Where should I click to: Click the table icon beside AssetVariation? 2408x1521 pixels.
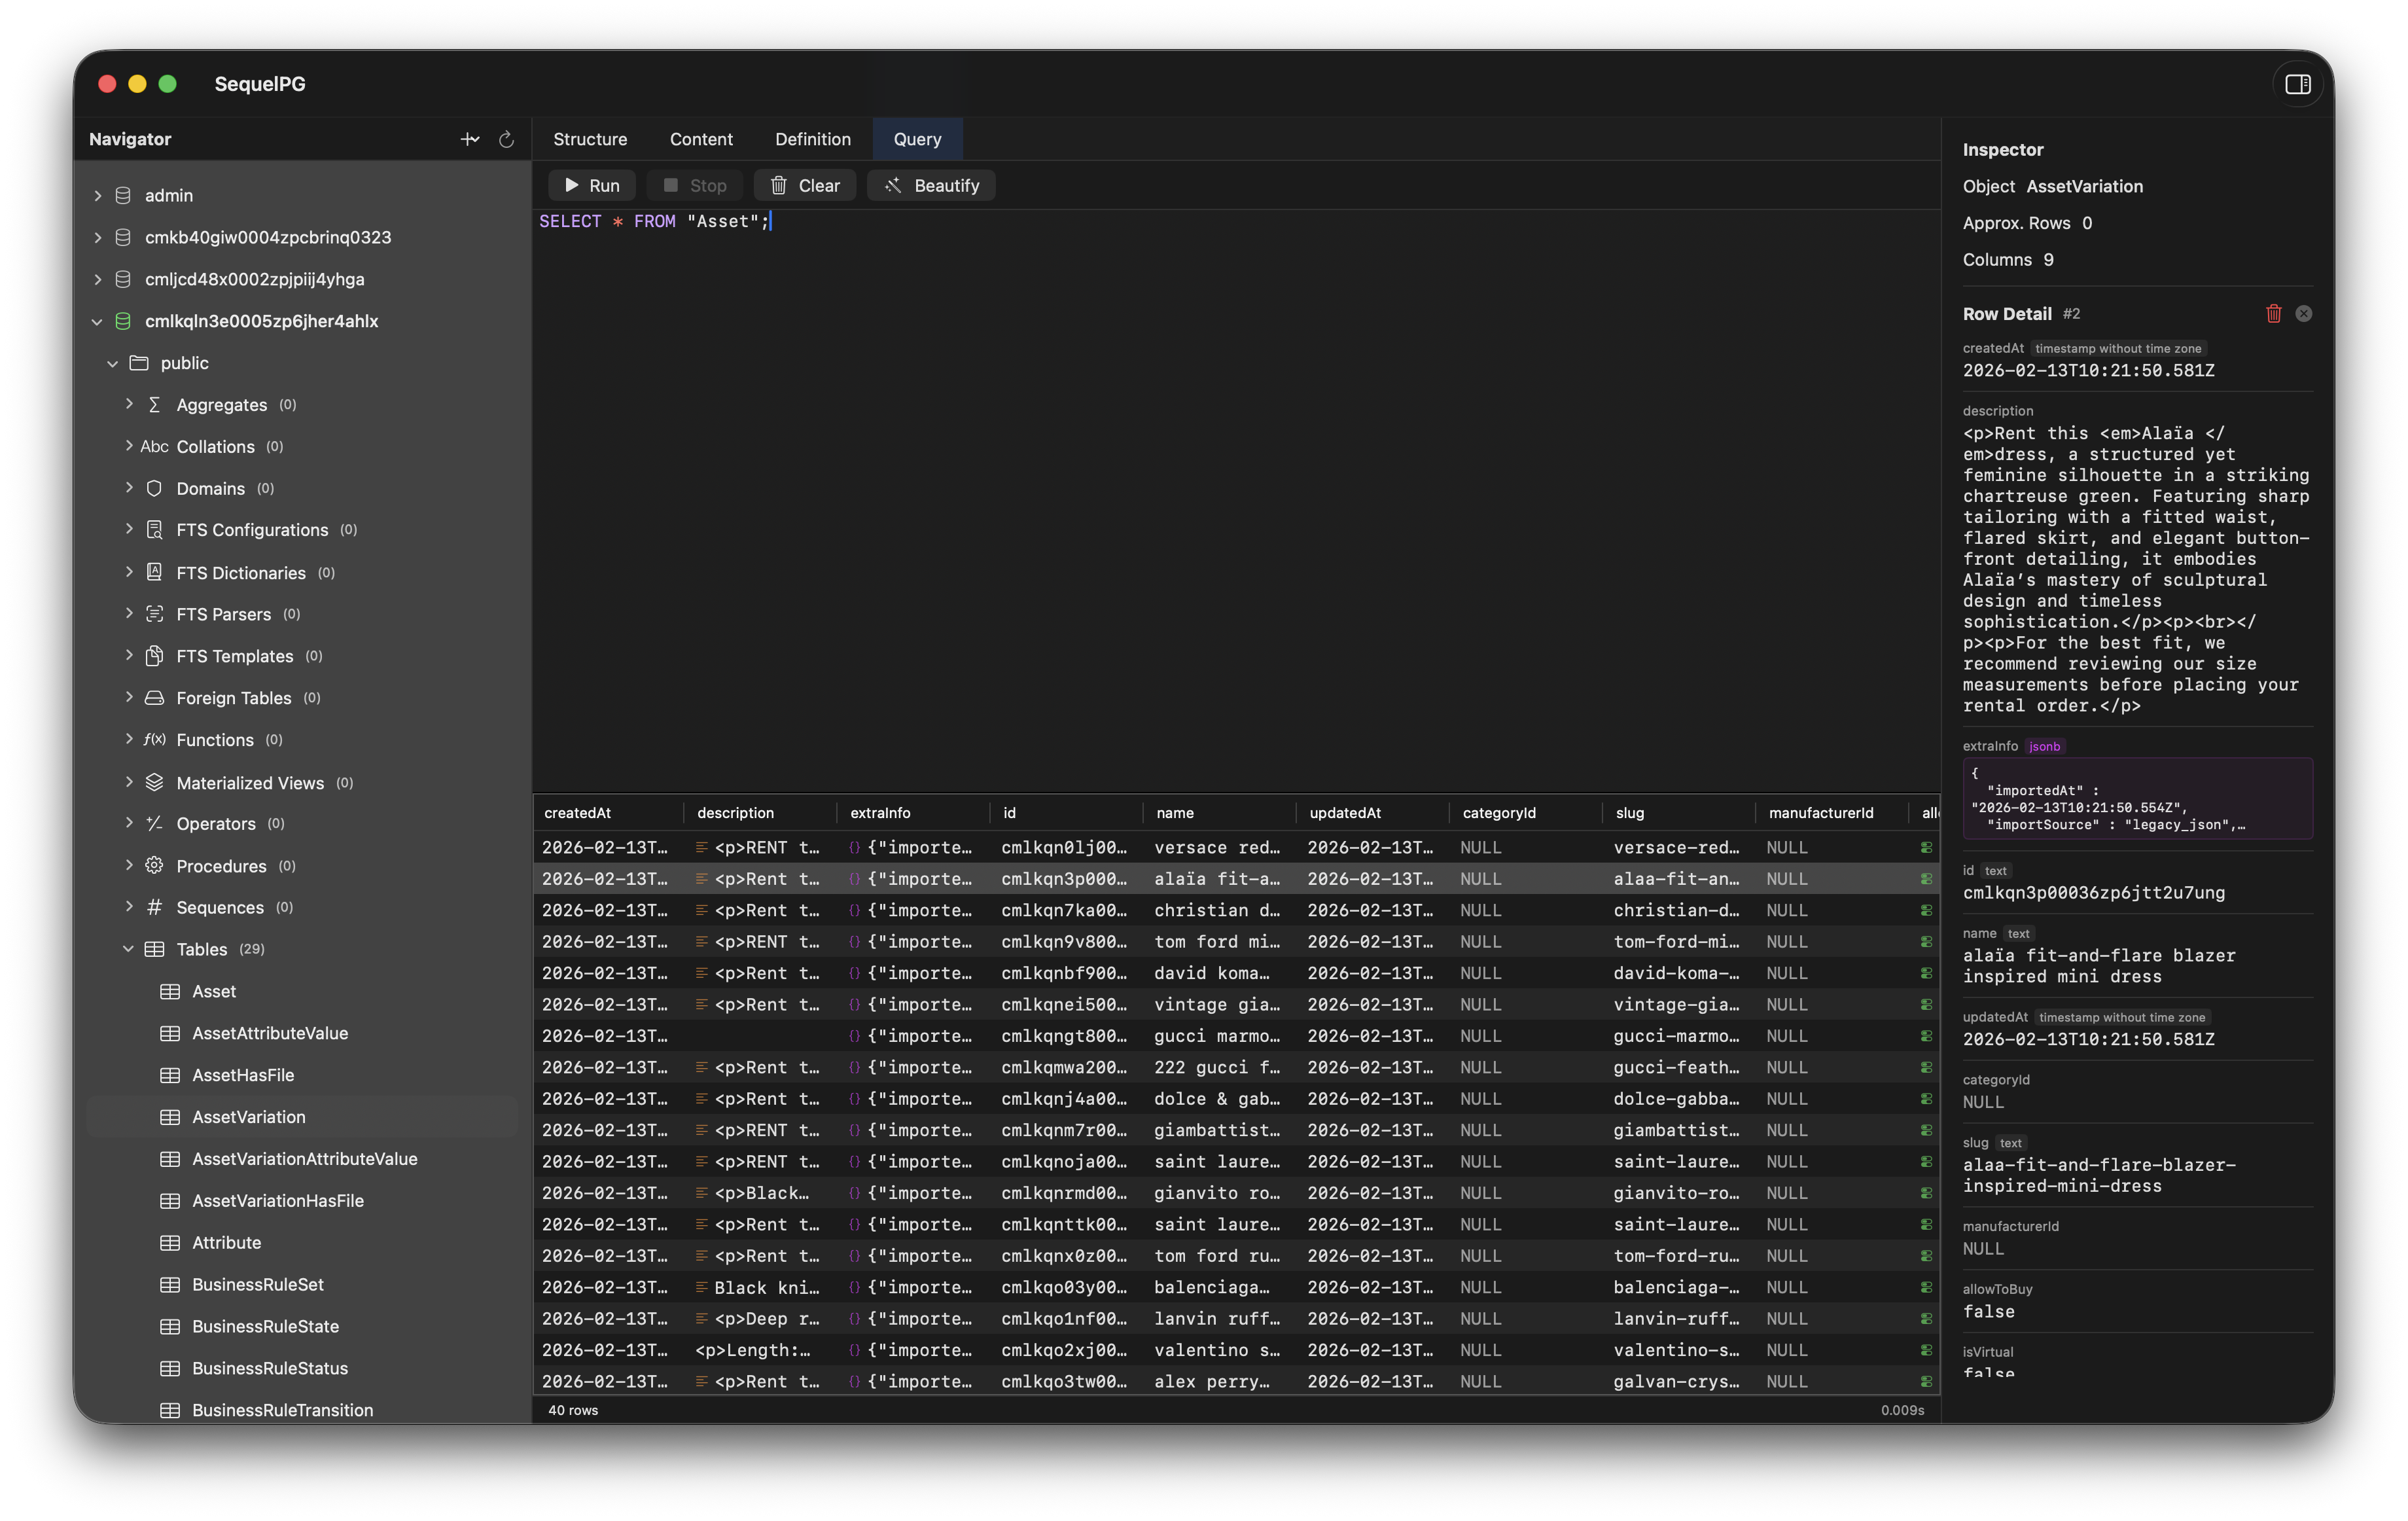click(x=171, y=1117)
